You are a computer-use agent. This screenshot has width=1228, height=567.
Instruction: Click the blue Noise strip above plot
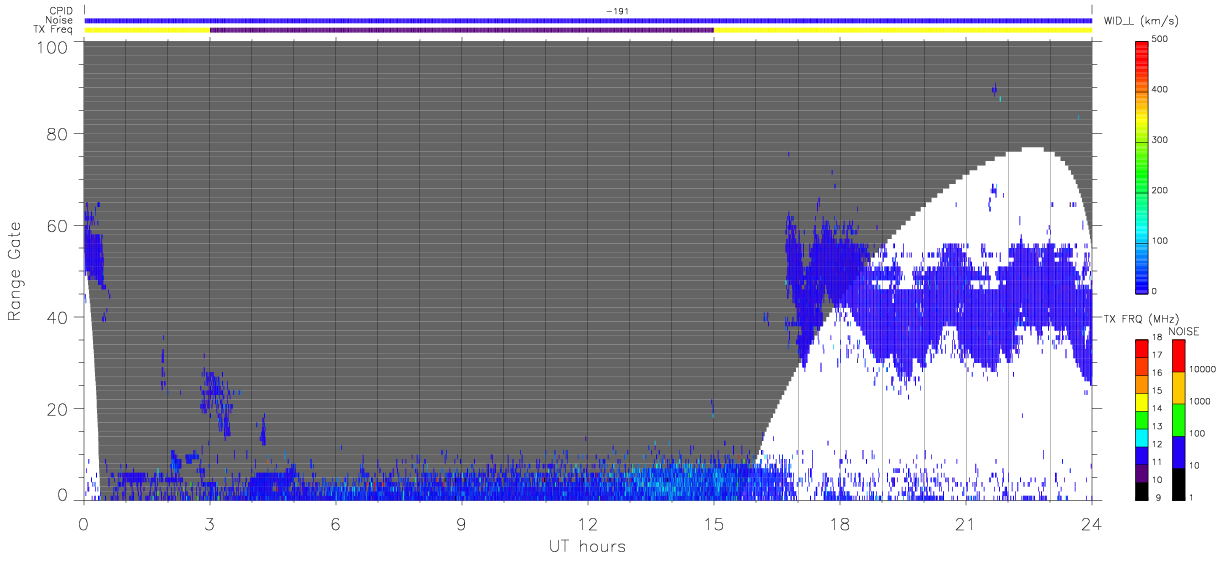(x=588, y=21)
